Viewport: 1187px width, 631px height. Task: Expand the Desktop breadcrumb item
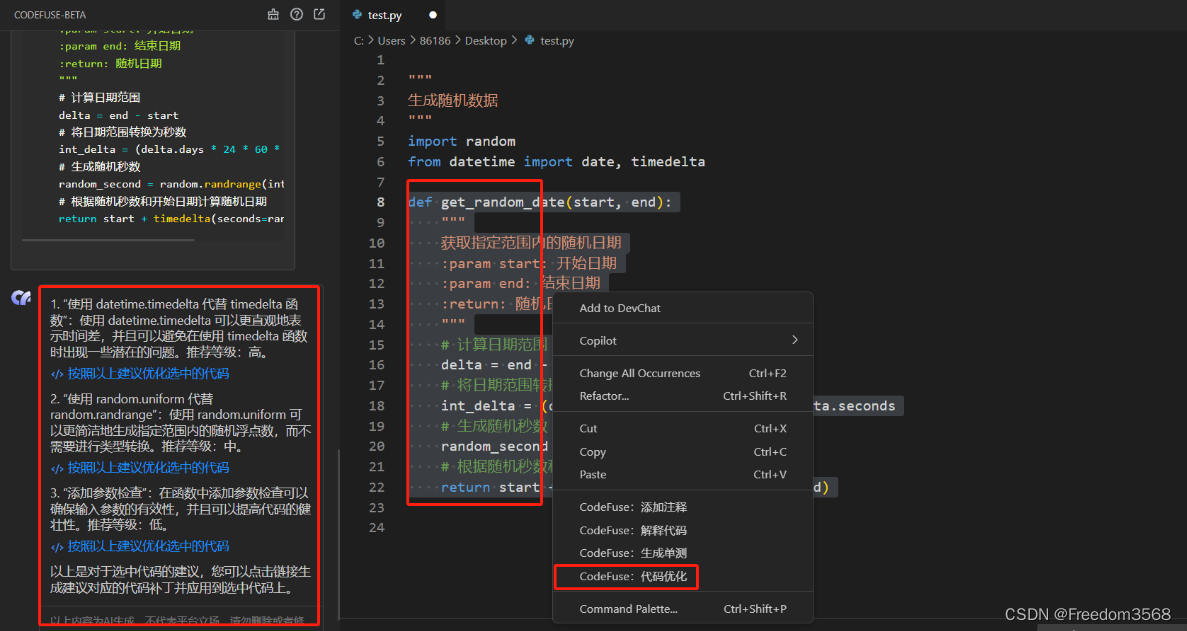[x=486, y=41]
